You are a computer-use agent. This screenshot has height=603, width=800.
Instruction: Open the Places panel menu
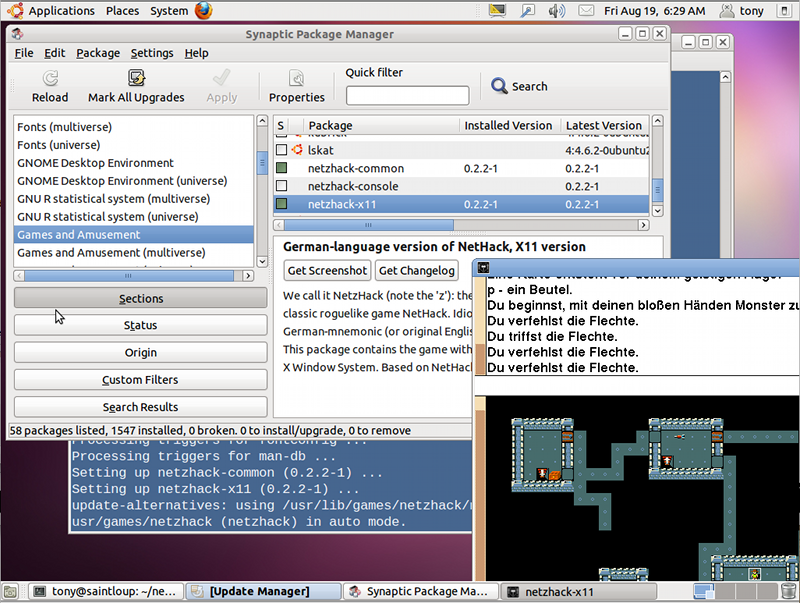coord(122,11)
